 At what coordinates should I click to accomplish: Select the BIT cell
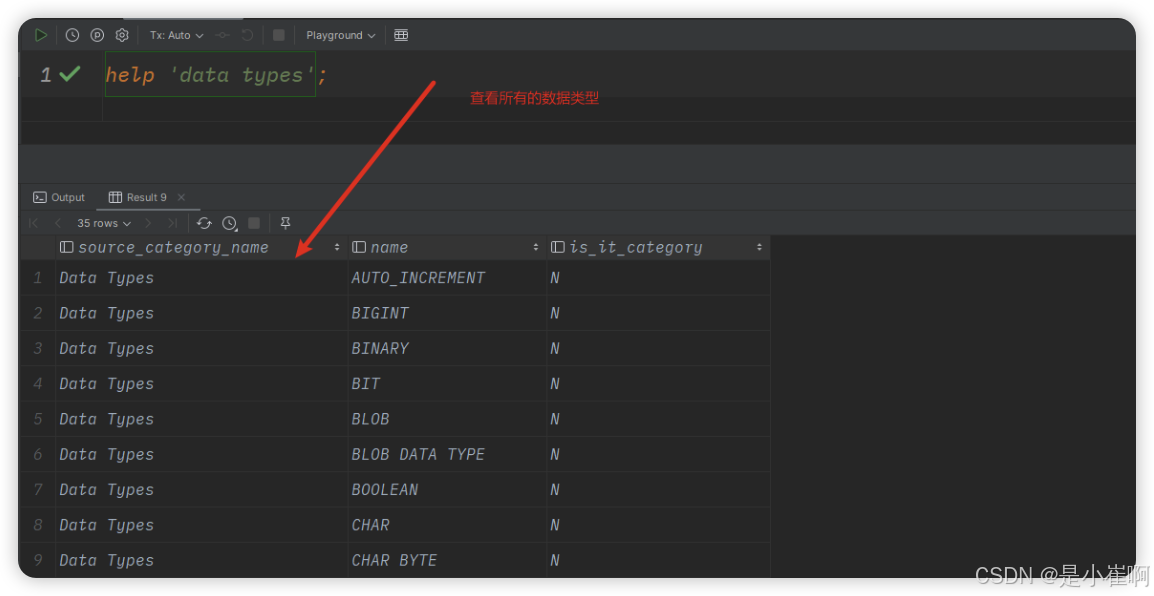pyautogui.click(x=447, y=383)
